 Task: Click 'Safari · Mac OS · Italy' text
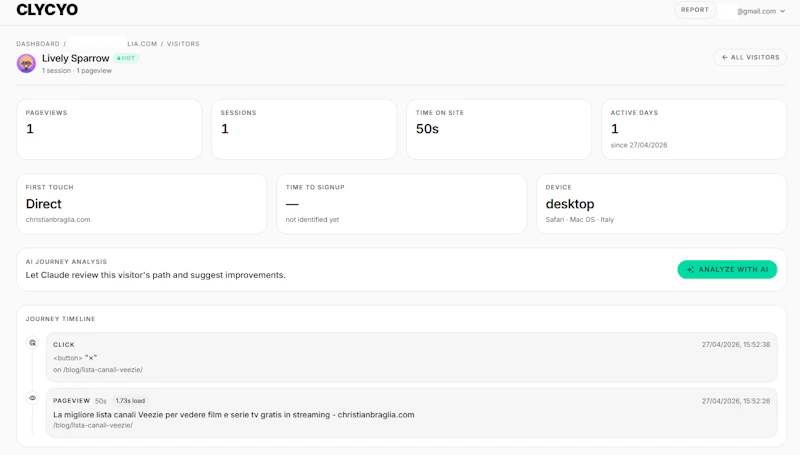[x=580, y=220]
